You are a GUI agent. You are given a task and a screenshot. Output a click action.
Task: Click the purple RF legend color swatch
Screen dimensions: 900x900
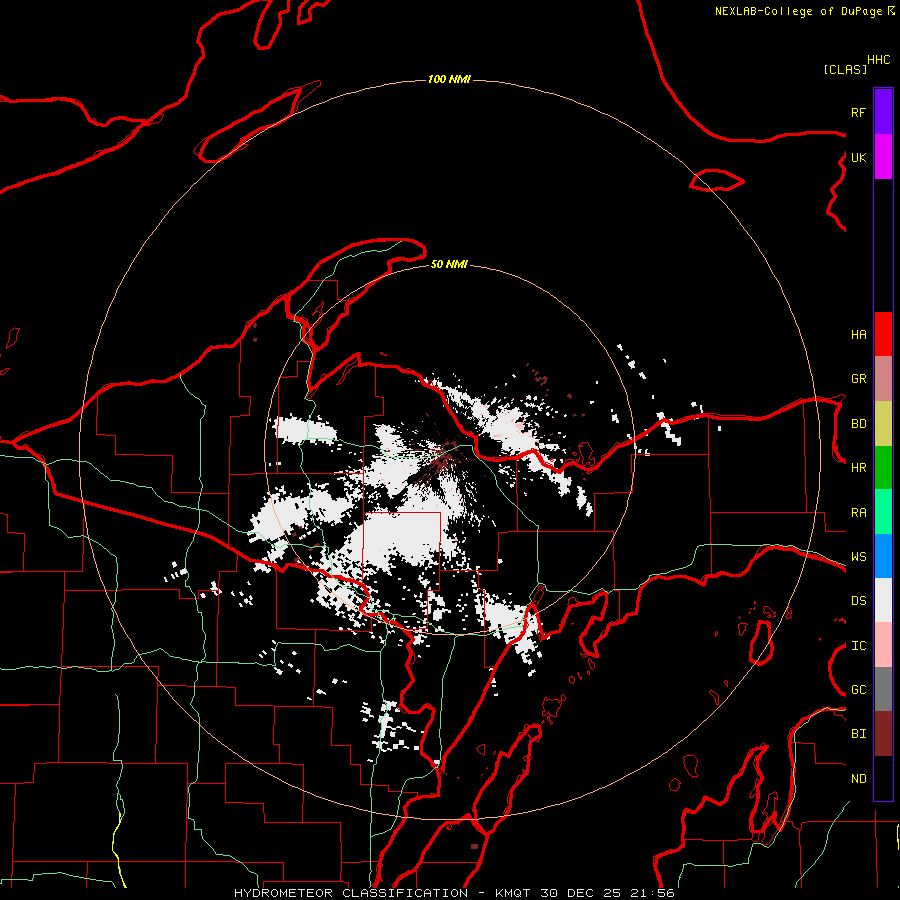click(x=883, y=112)
